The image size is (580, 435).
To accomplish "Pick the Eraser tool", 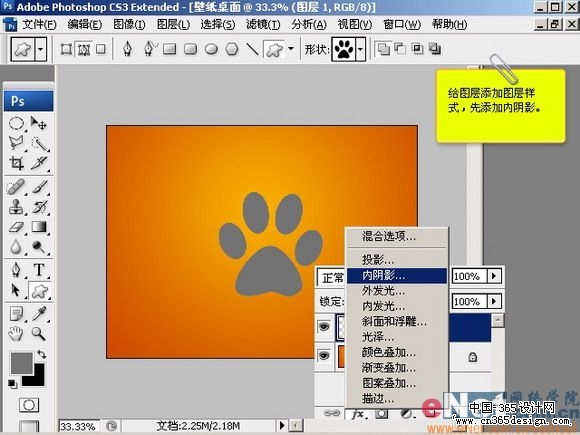I will [16, 226].
